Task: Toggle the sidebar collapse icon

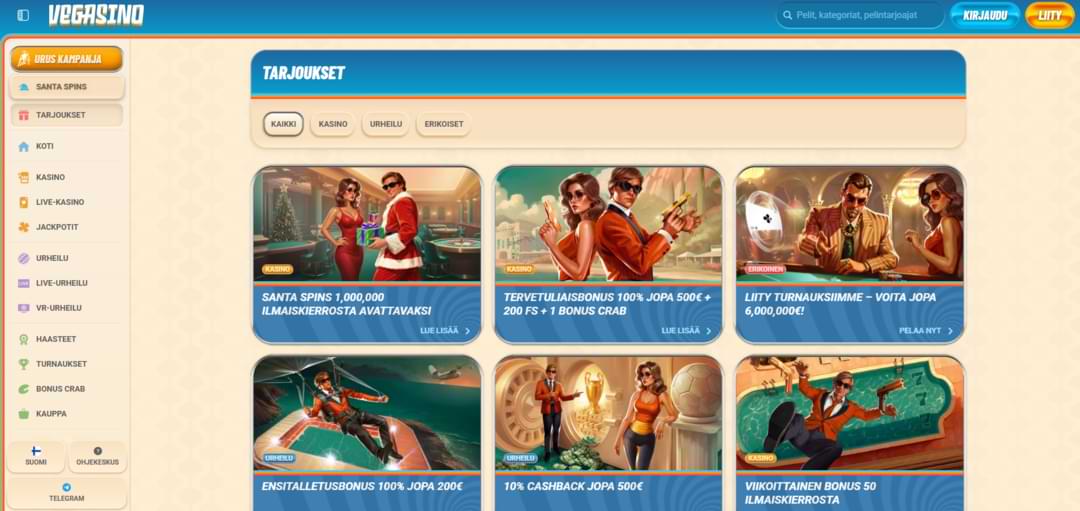Action: pyautogui.click(x=23, y=15)
